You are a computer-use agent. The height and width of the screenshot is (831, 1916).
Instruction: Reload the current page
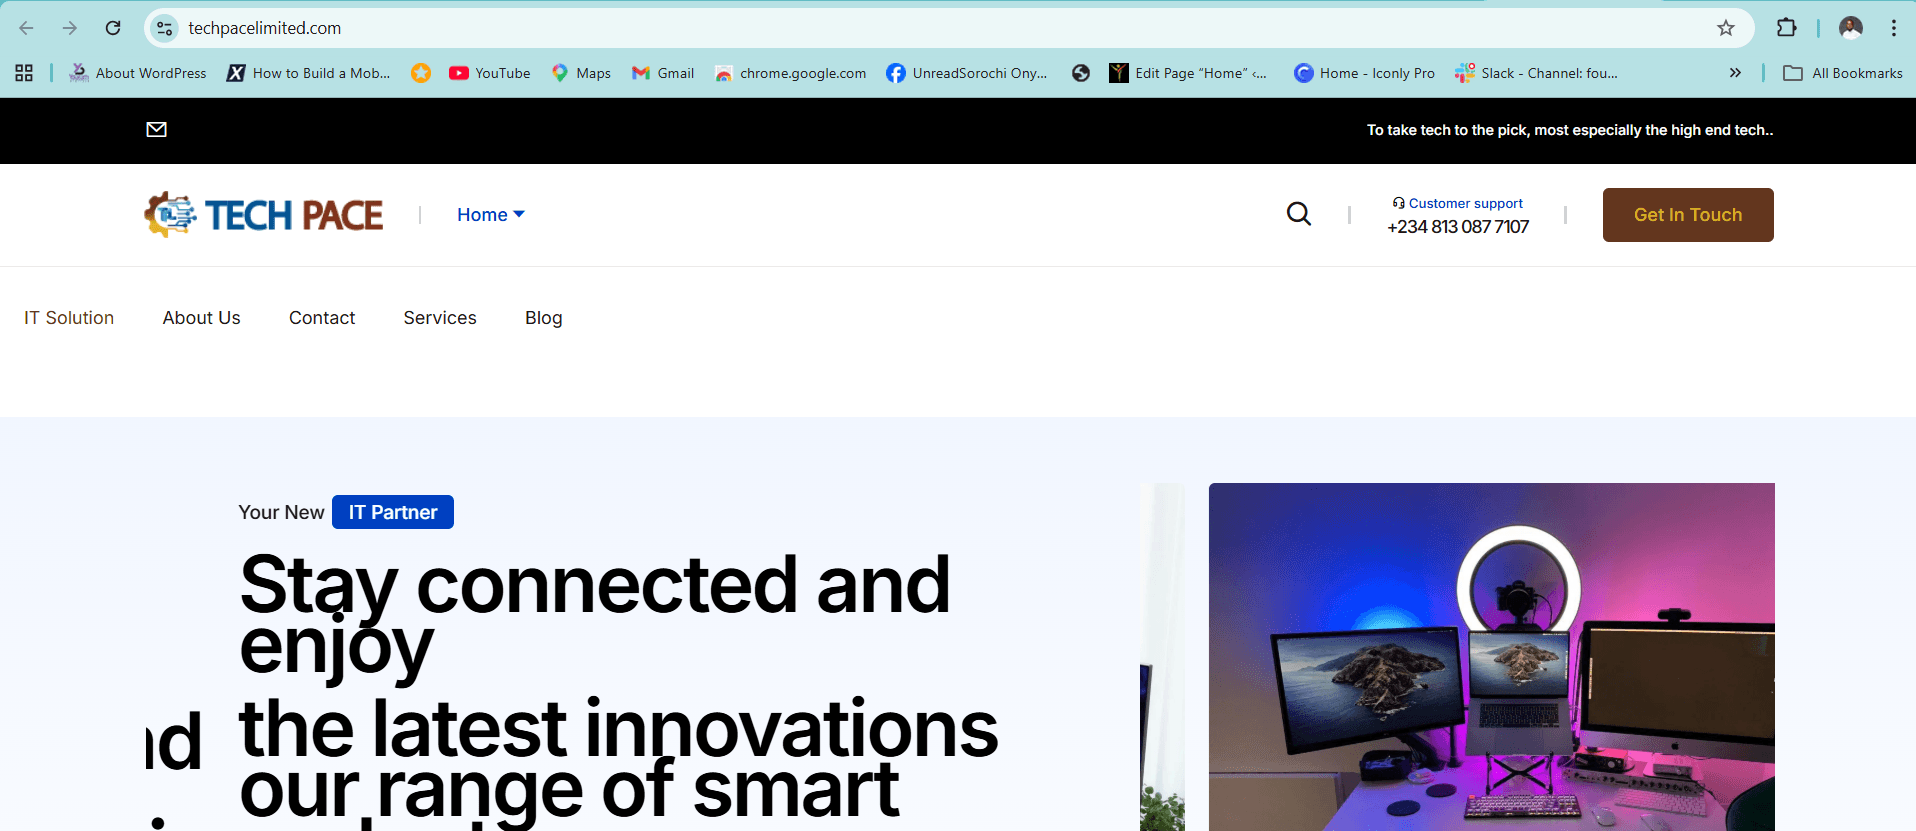pyautogui.click(x=113, y=28)
